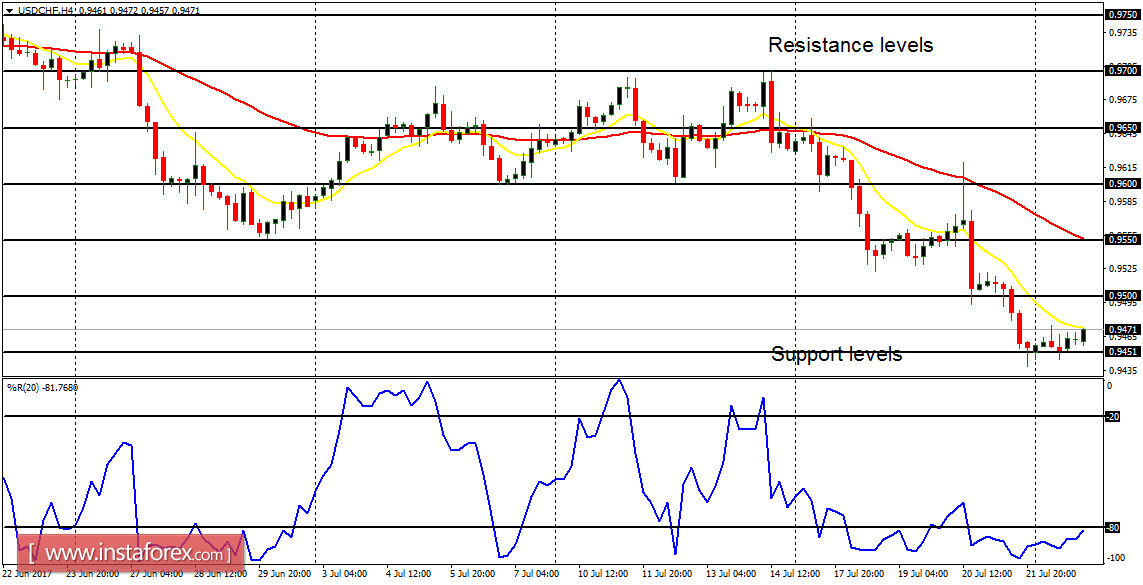Click the '4 Jul 12:00' time label
The height and width of the screenshot is (585, 1143).
[x=410, y=575]
